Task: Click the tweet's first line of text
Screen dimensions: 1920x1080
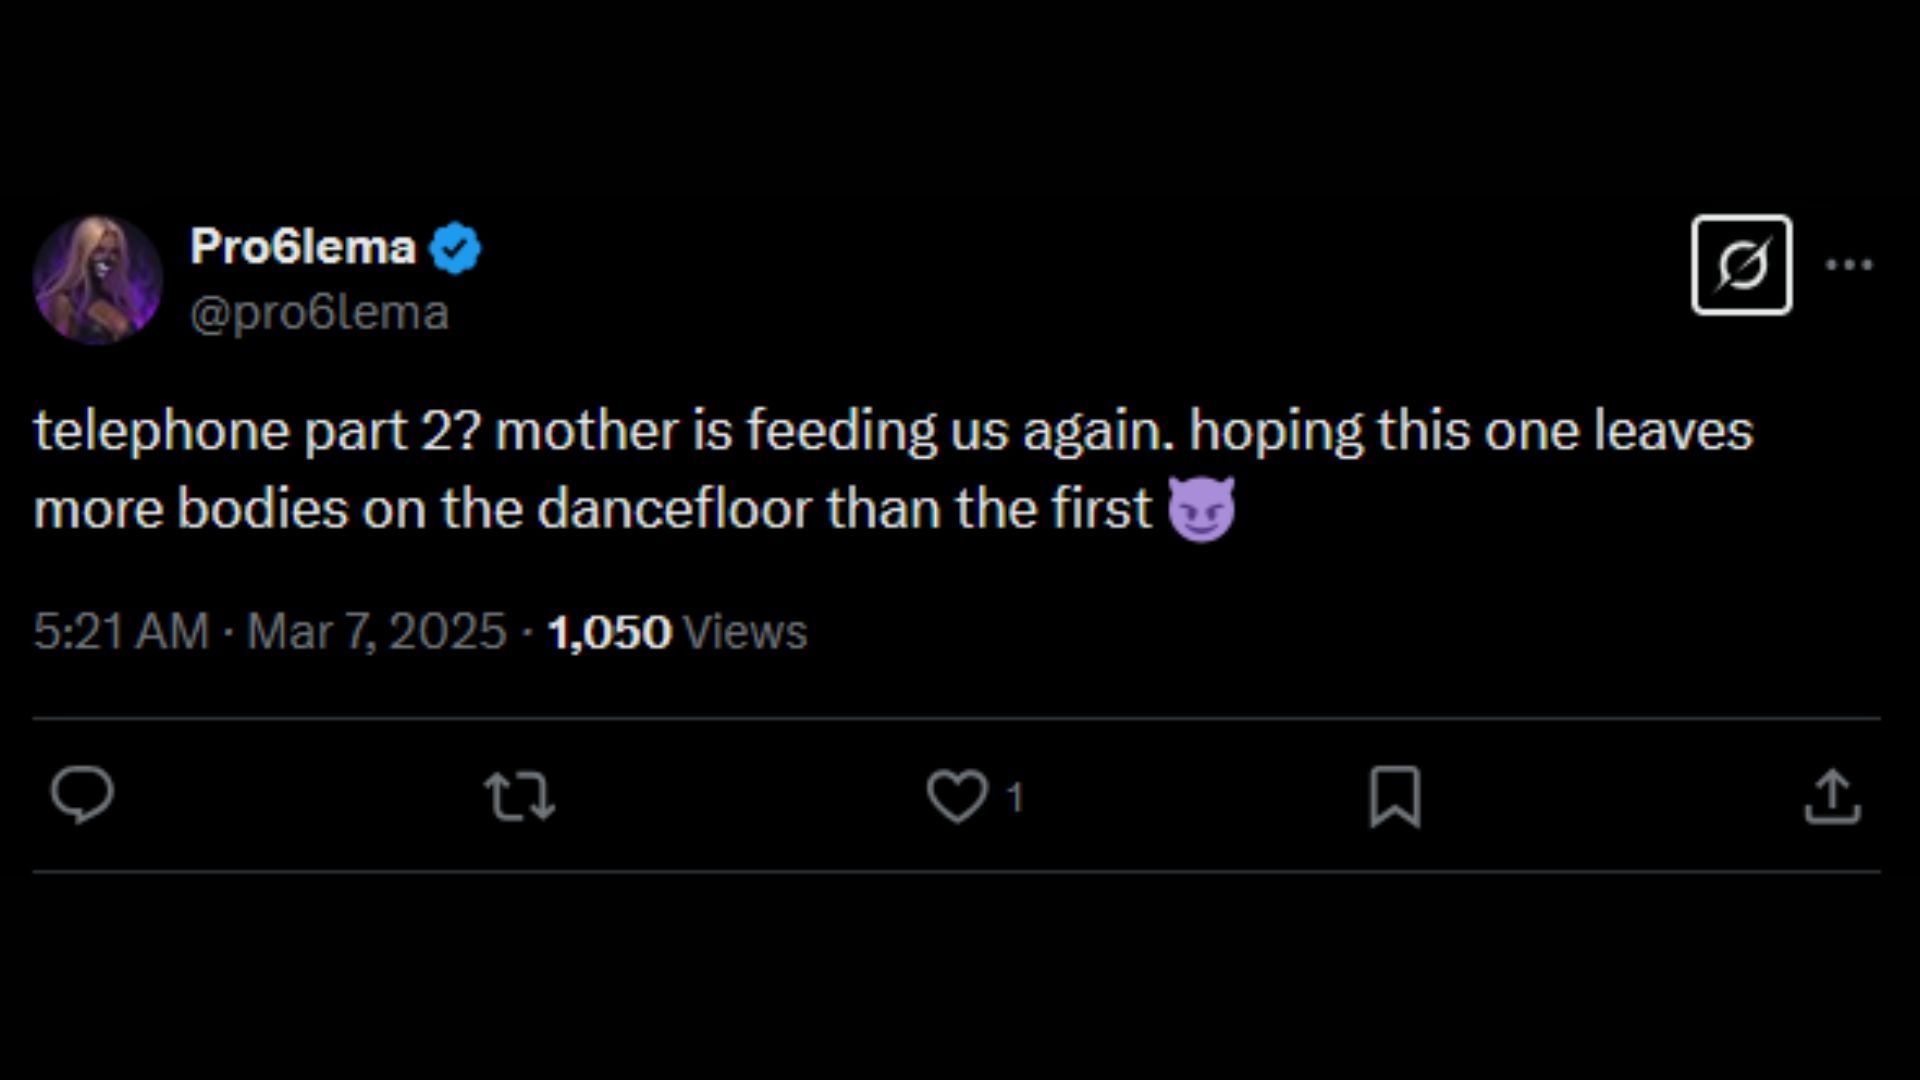Action: point(892,432)
